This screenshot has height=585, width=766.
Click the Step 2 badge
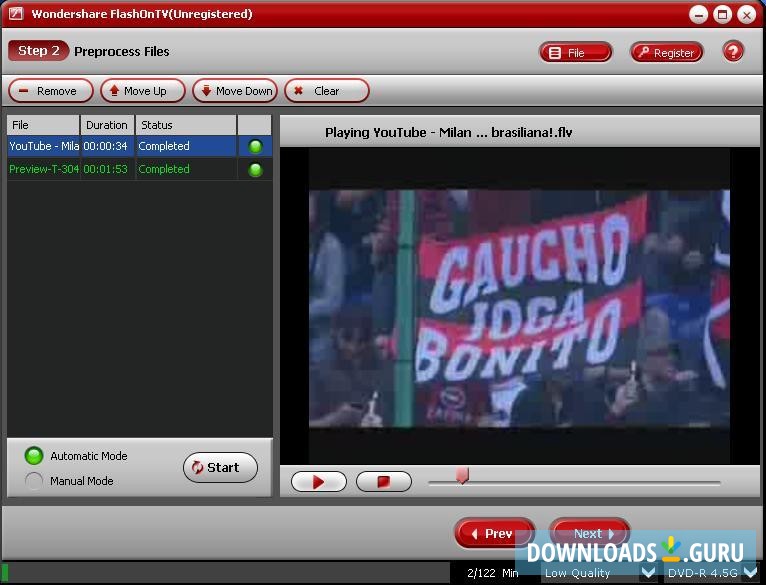click(38, 51)
